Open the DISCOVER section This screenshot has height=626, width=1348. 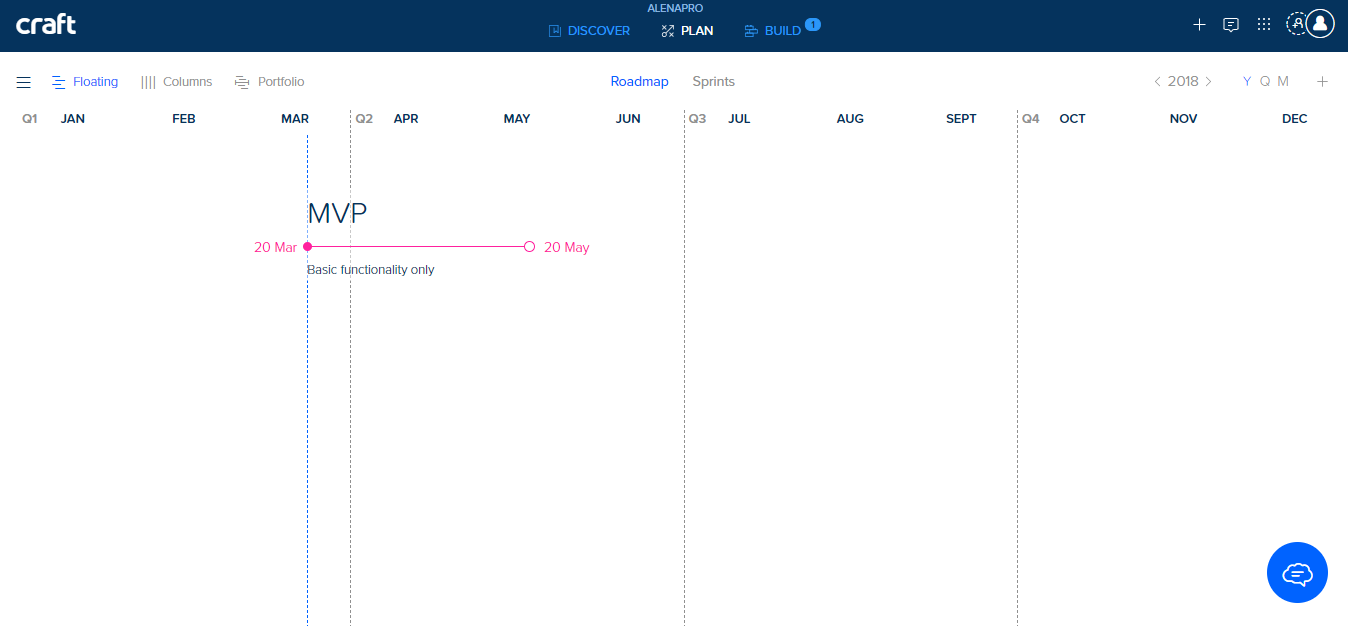point(589,31)
